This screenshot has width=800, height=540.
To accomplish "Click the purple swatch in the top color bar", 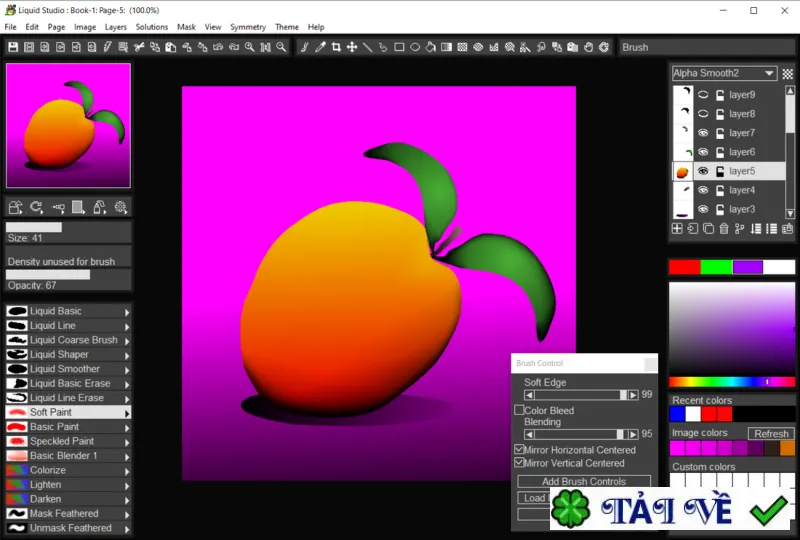I will tap(747, 267).
